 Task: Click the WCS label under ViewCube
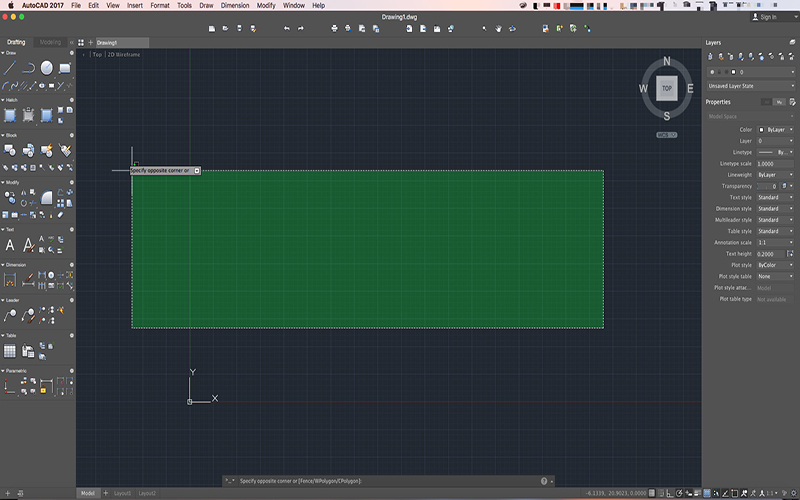(x=667, y=135)
